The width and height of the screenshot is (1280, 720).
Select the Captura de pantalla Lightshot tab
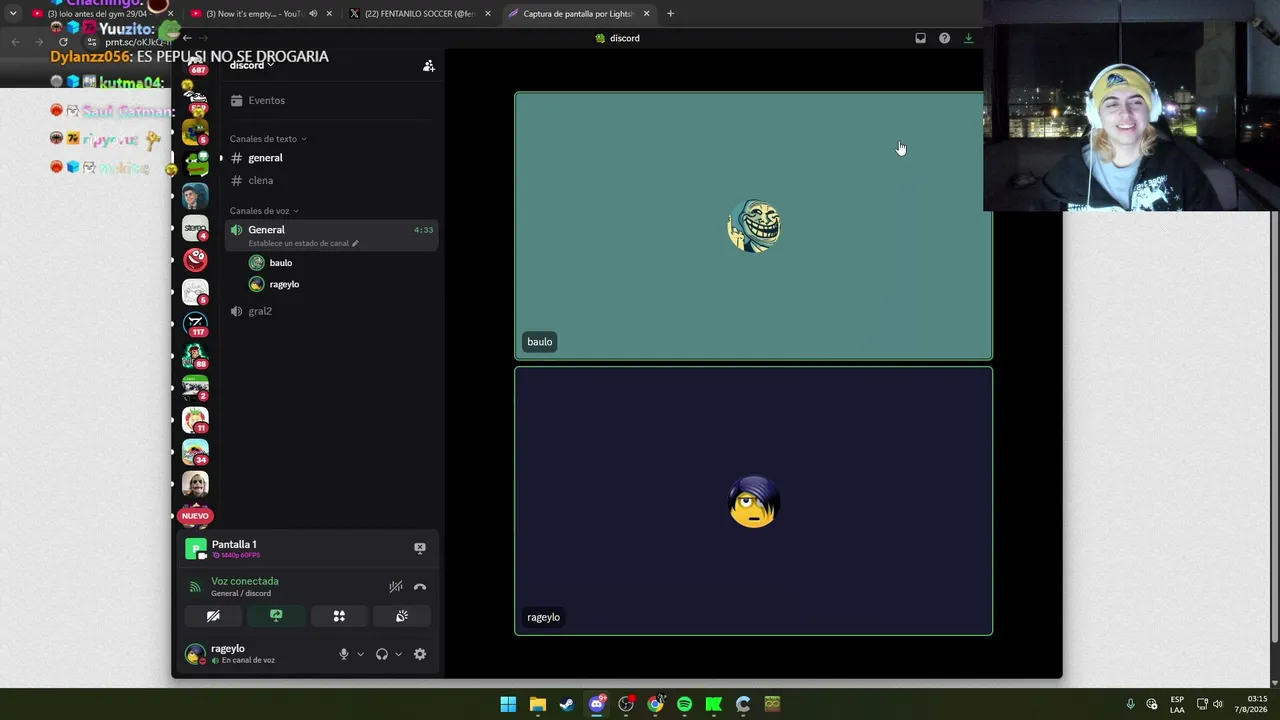point(580,14)
